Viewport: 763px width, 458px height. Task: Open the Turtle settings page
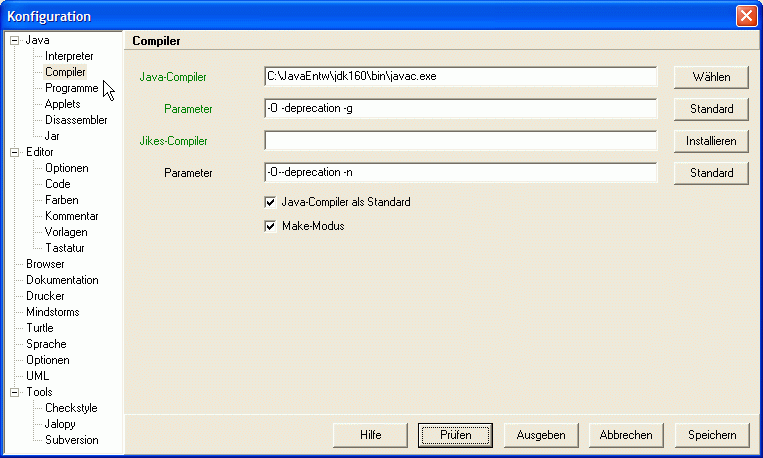(40, 328)
